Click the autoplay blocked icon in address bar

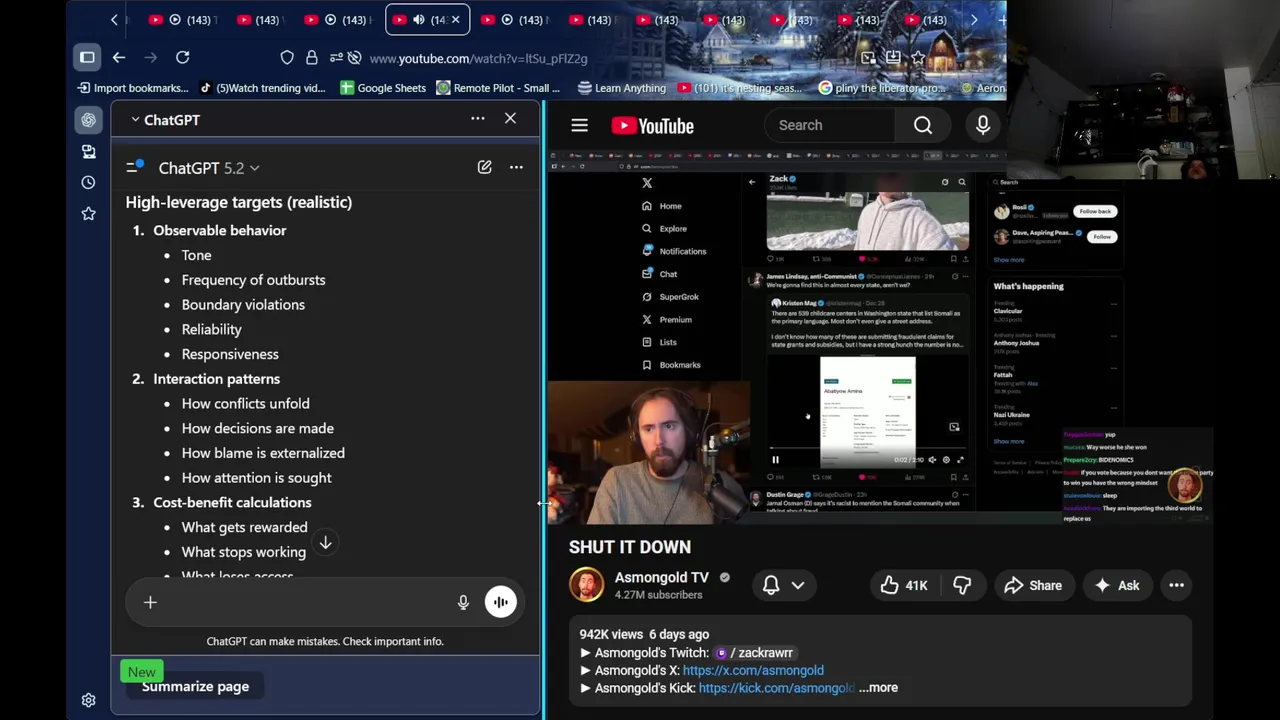[x=355, y=58]
